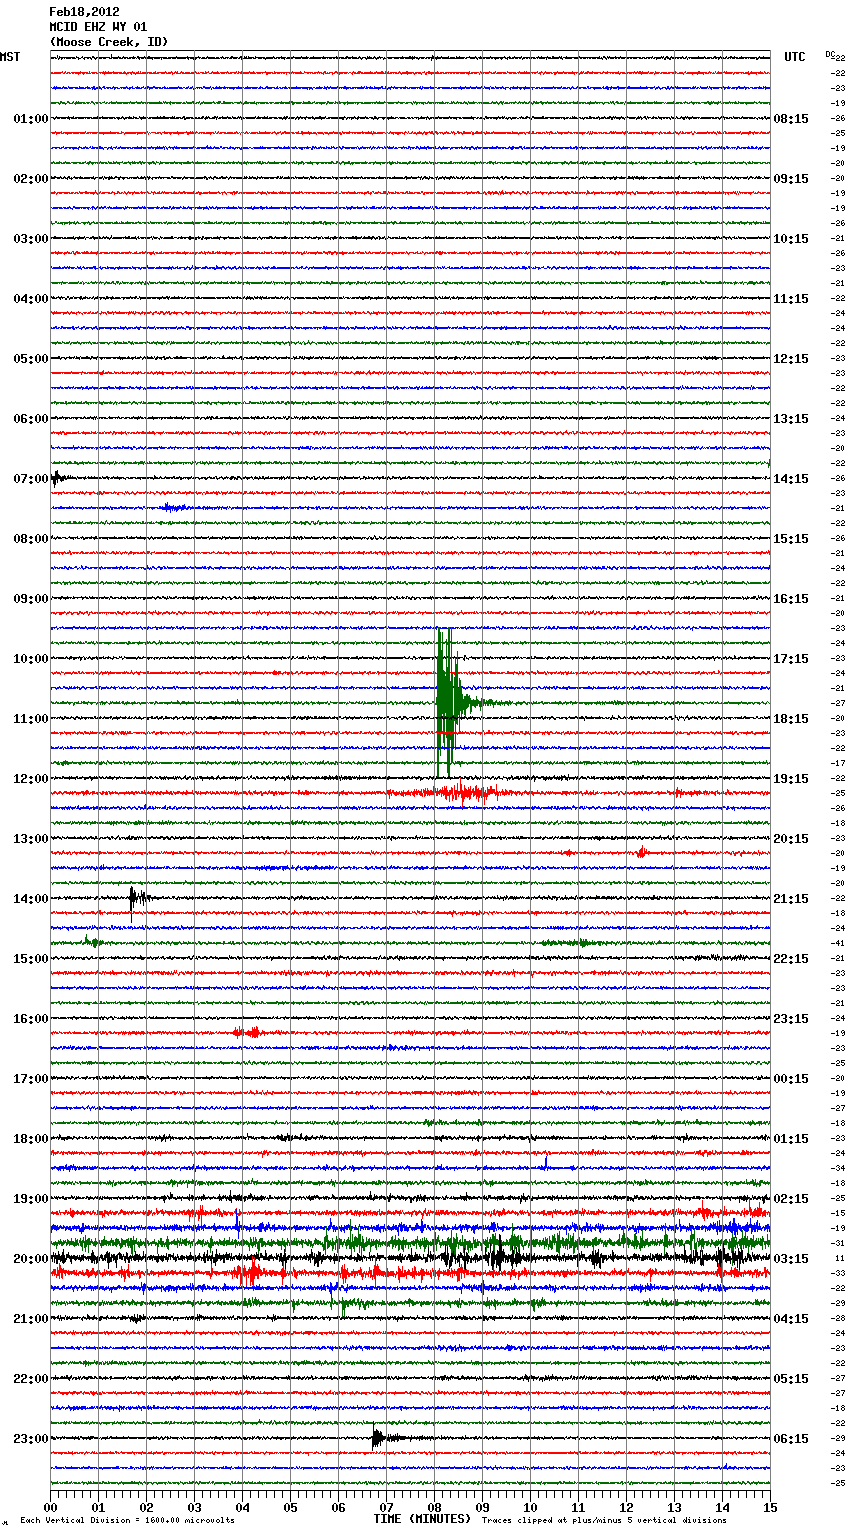Select the 18:00 MST row label
Screen dimensions: 850x1534
[x=30, y=1139]
